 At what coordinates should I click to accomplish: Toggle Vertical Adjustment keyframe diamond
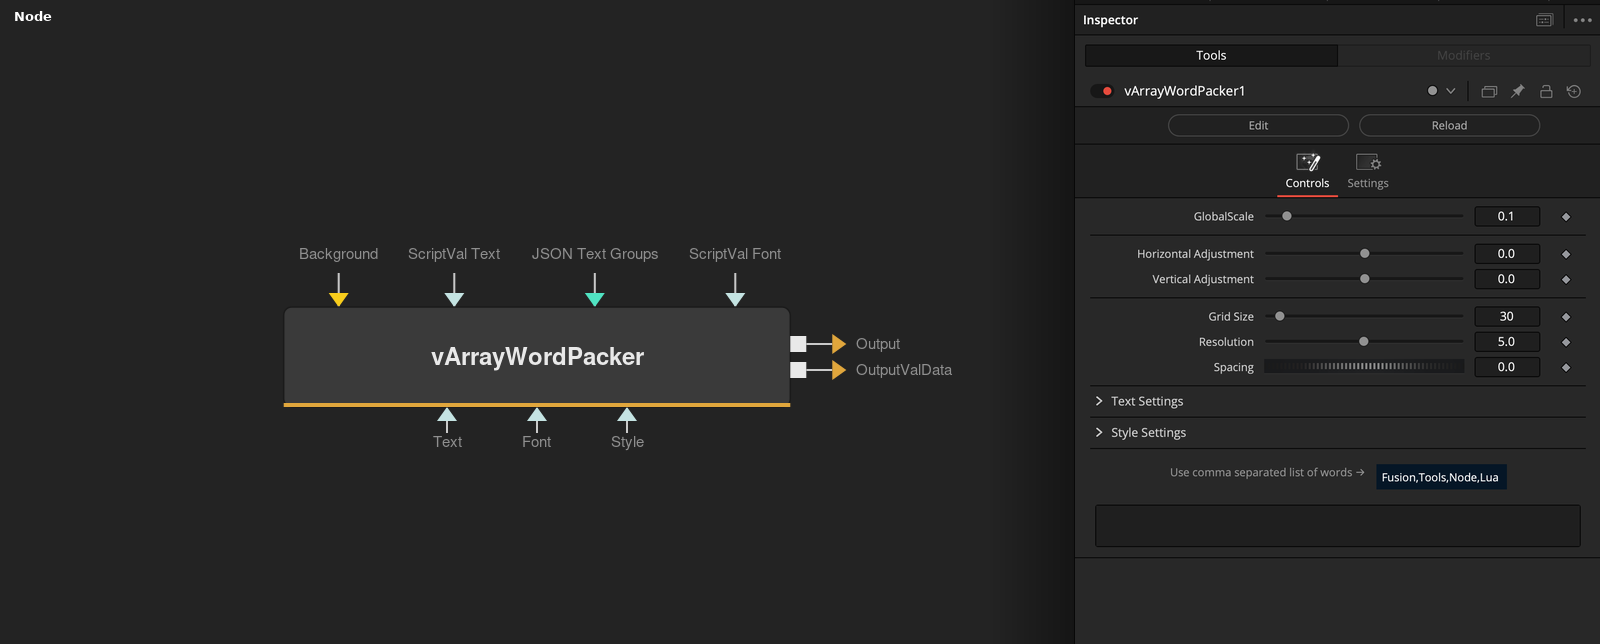[x=1566, y=280]
